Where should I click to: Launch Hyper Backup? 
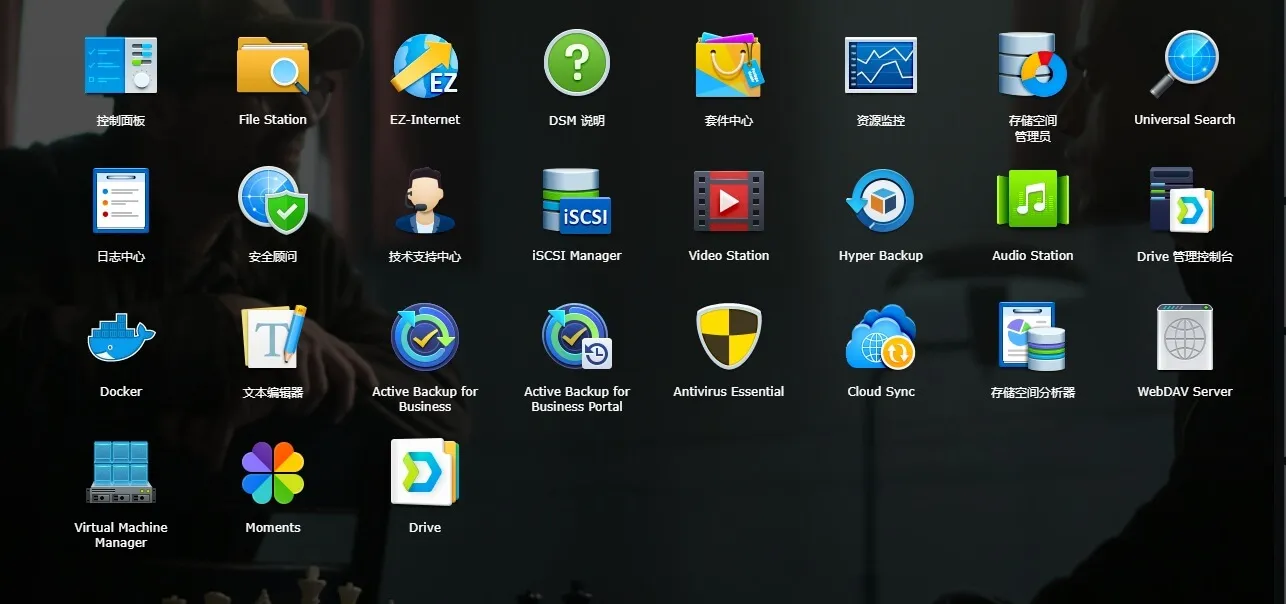click(881, 201)
